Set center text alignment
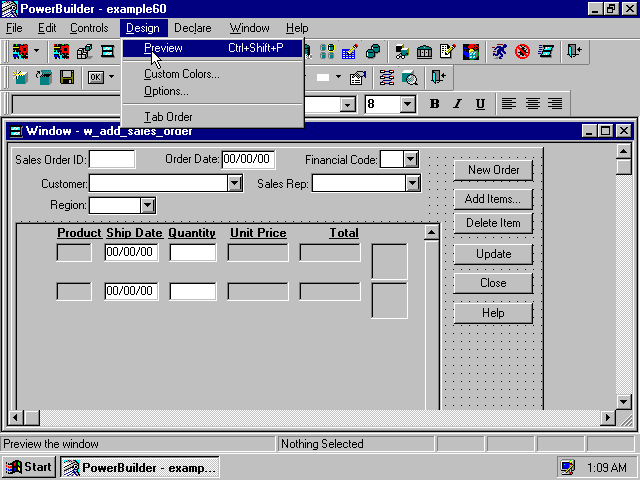The width and height of the screenshot is (640, 480). (x=532, y=104)
